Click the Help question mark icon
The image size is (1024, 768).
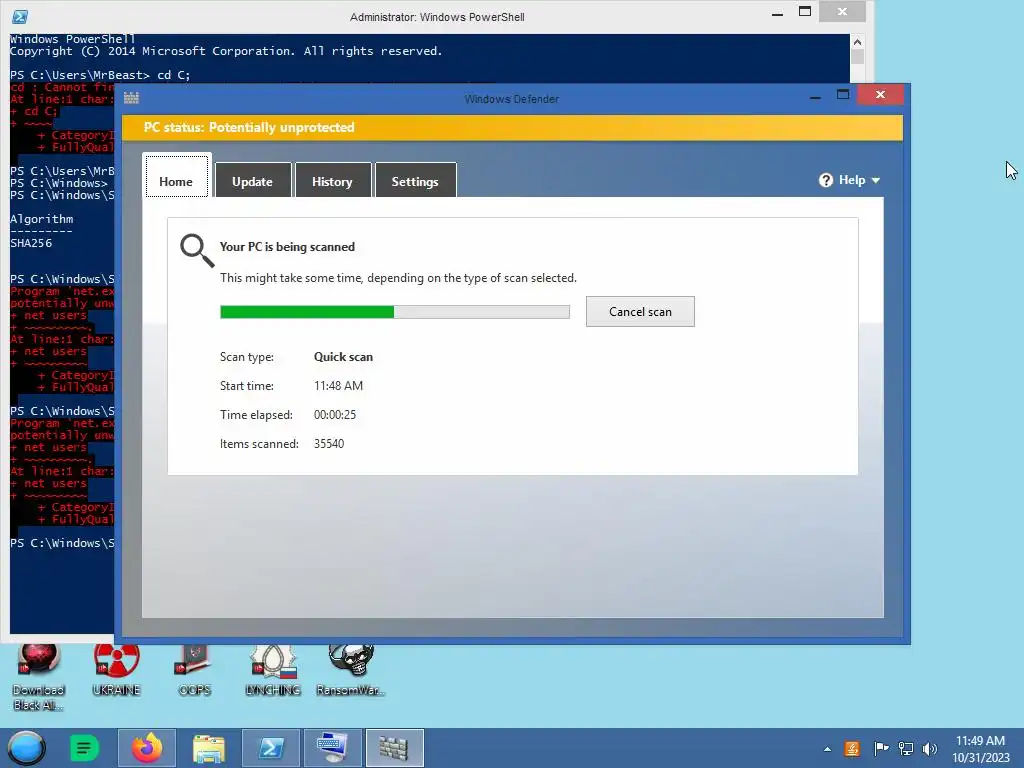pyautogui.click(x=825, y=180)
